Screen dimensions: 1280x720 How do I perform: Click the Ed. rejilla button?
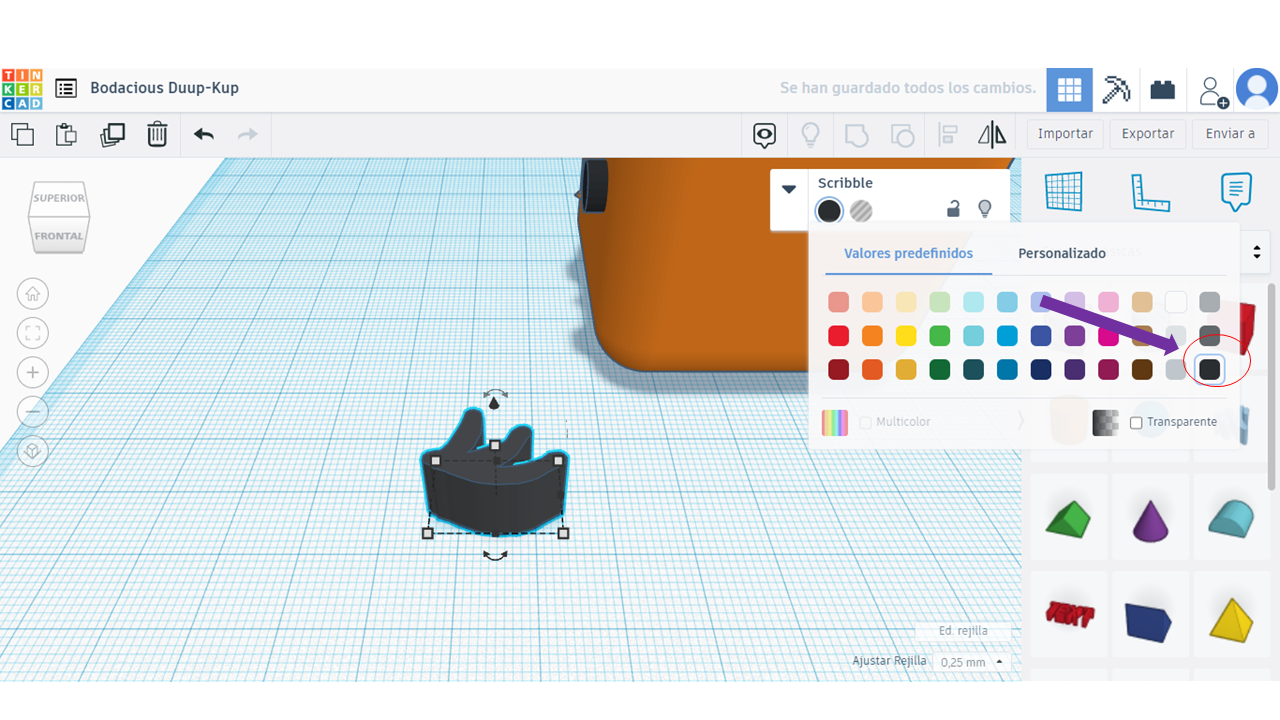(964, 631)
